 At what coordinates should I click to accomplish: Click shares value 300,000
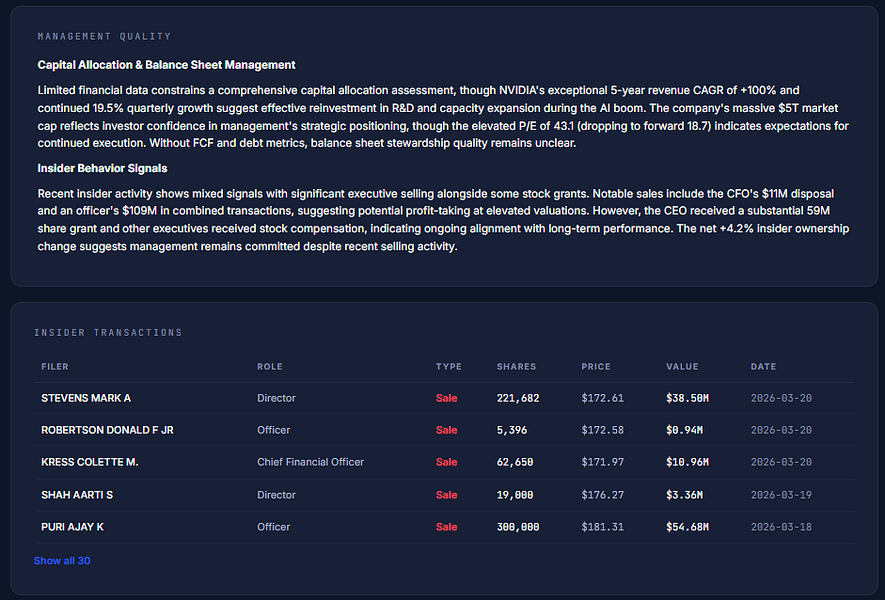coord(518,527)
